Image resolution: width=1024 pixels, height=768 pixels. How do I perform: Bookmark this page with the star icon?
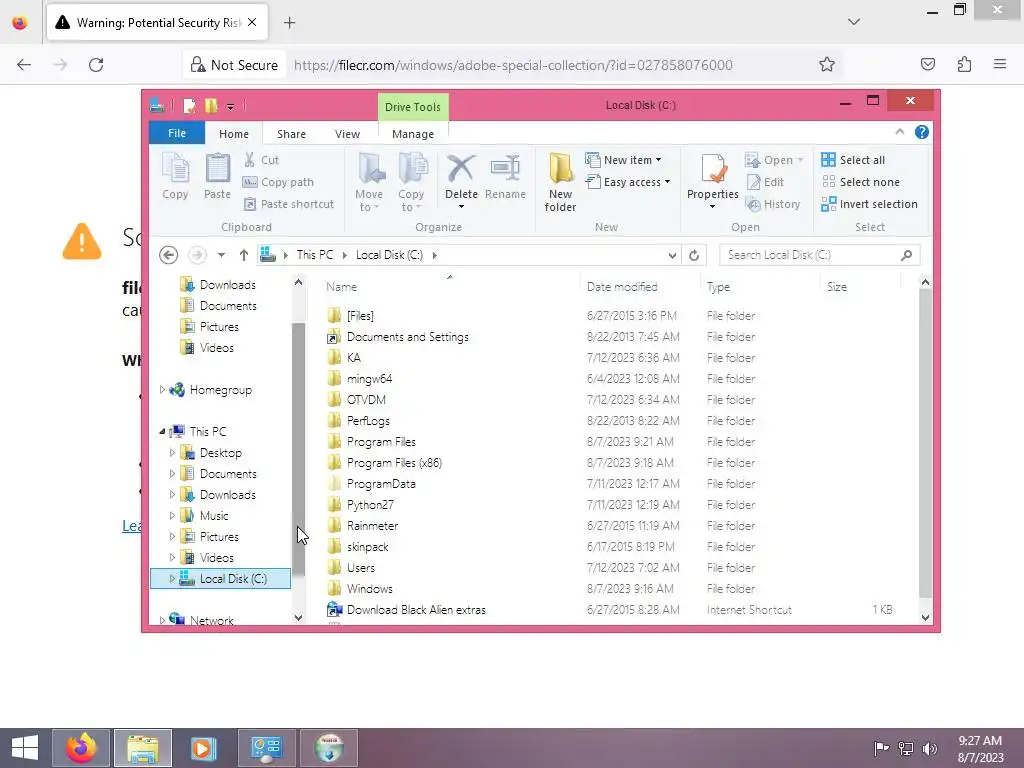tap(827, 65)
